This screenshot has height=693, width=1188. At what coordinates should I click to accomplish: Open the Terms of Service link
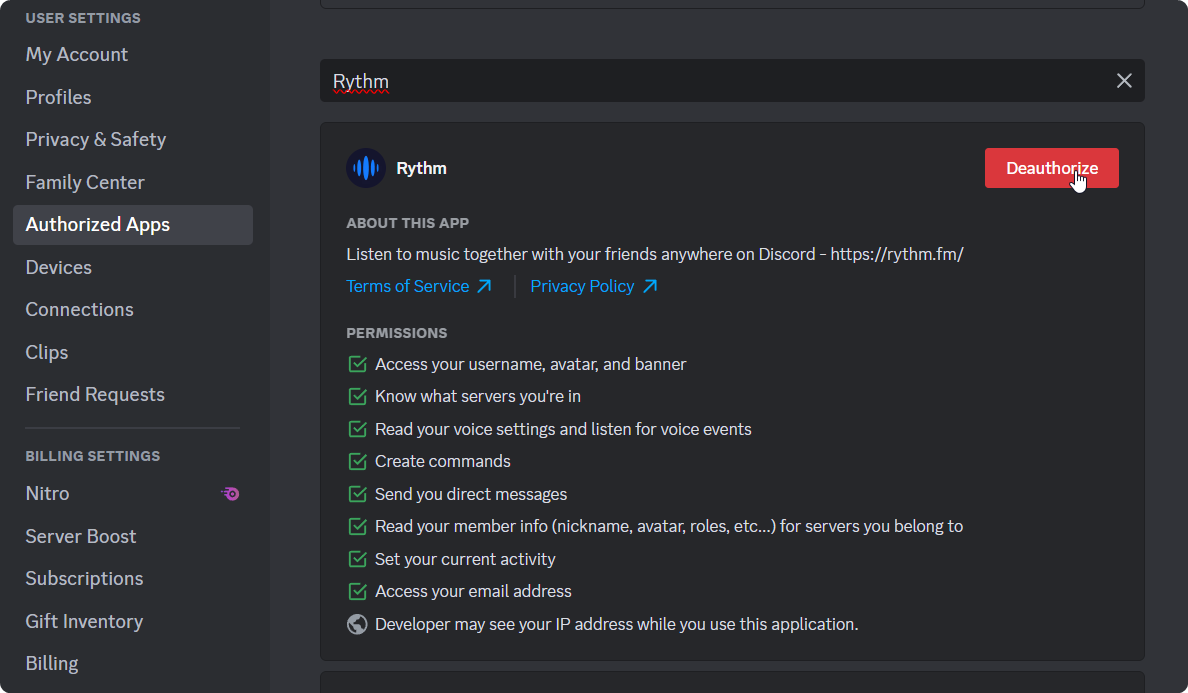point(407,286)
